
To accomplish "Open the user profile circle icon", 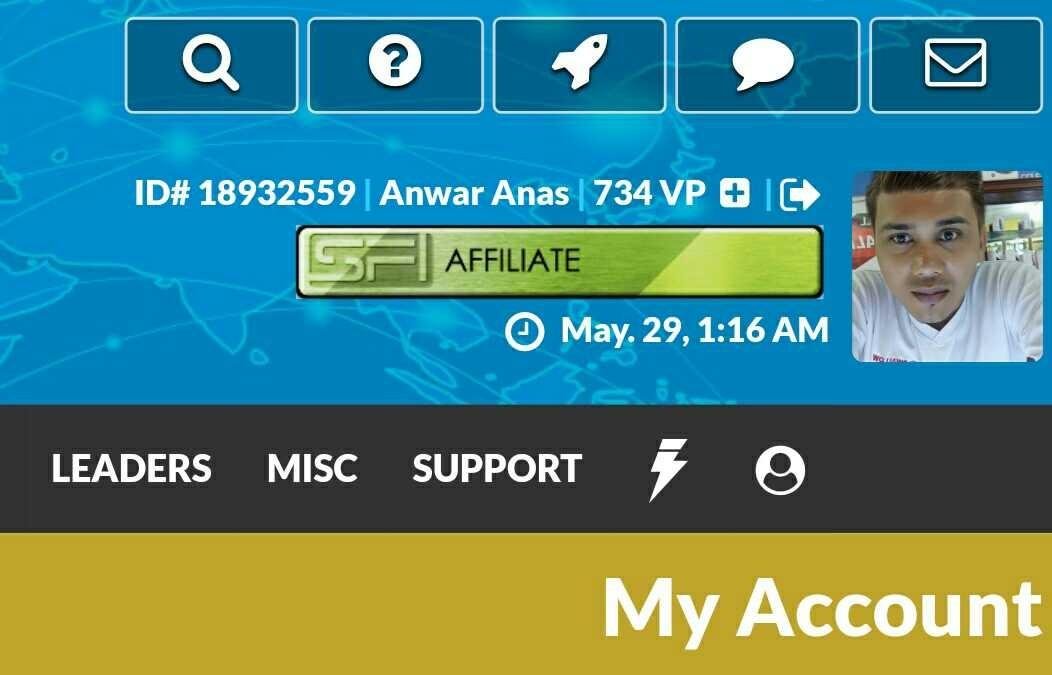I will [780, 470].
